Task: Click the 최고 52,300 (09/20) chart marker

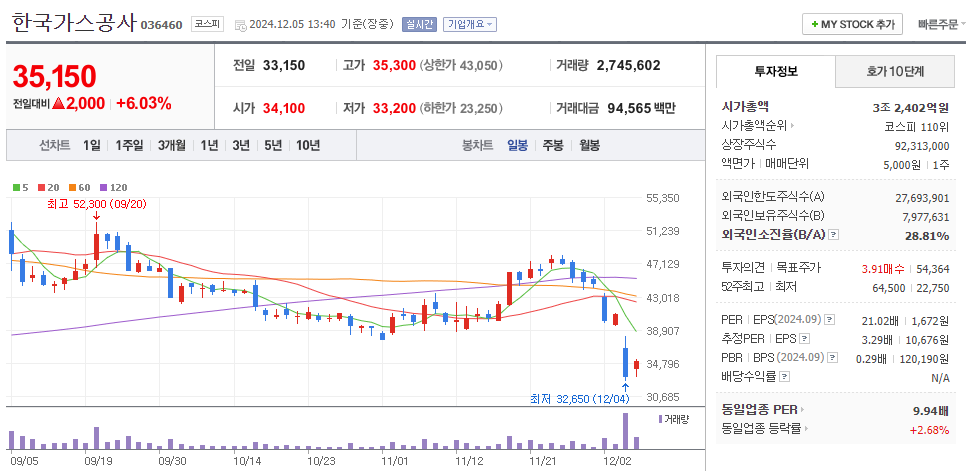Action: pyautogui.click(x=96, y=203)
